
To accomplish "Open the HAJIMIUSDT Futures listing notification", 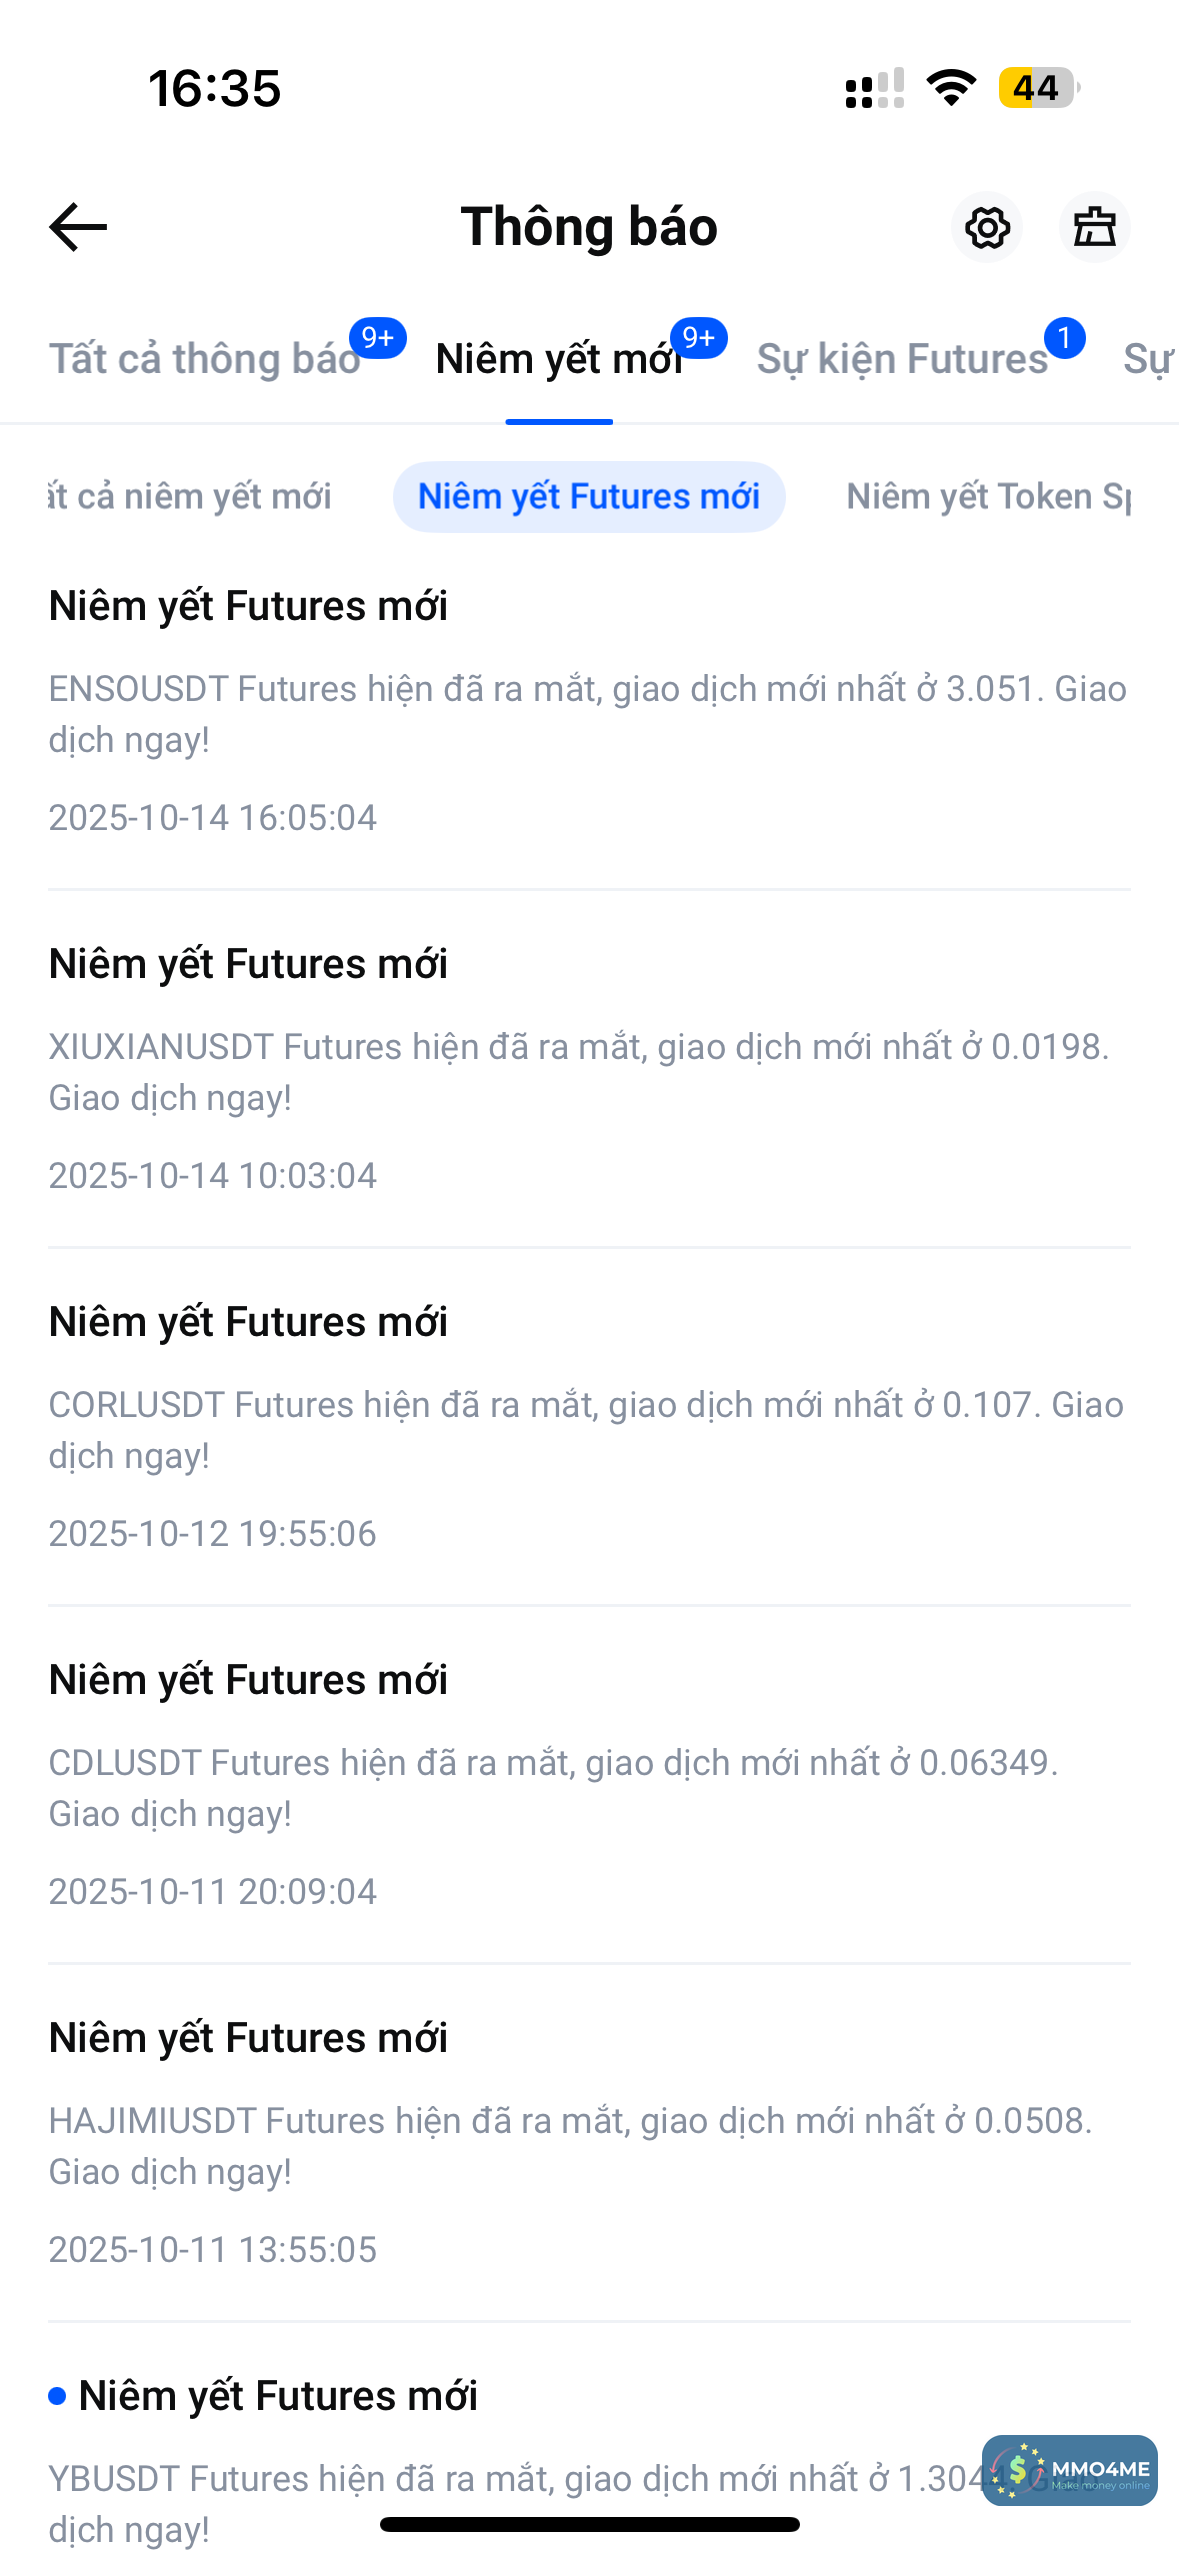I will point(589,2144).
